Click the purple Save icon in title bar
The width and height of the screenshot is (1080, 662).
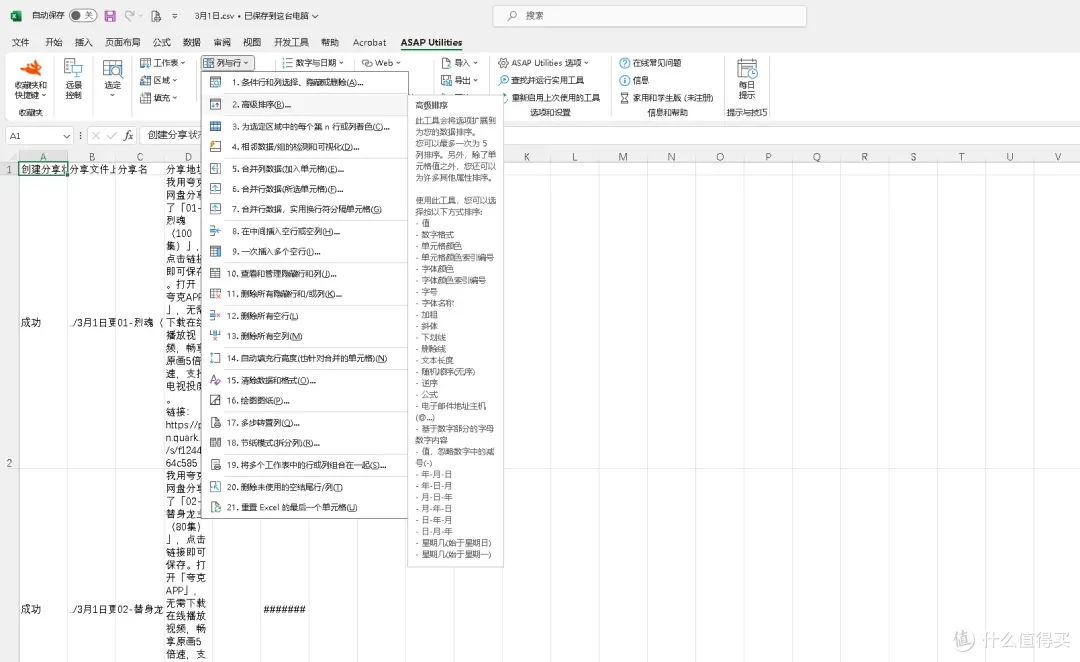[110, 15]
